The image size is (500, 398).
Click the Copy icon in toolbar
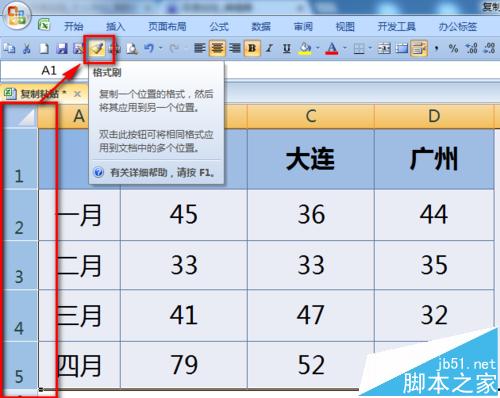coord(9,49)
